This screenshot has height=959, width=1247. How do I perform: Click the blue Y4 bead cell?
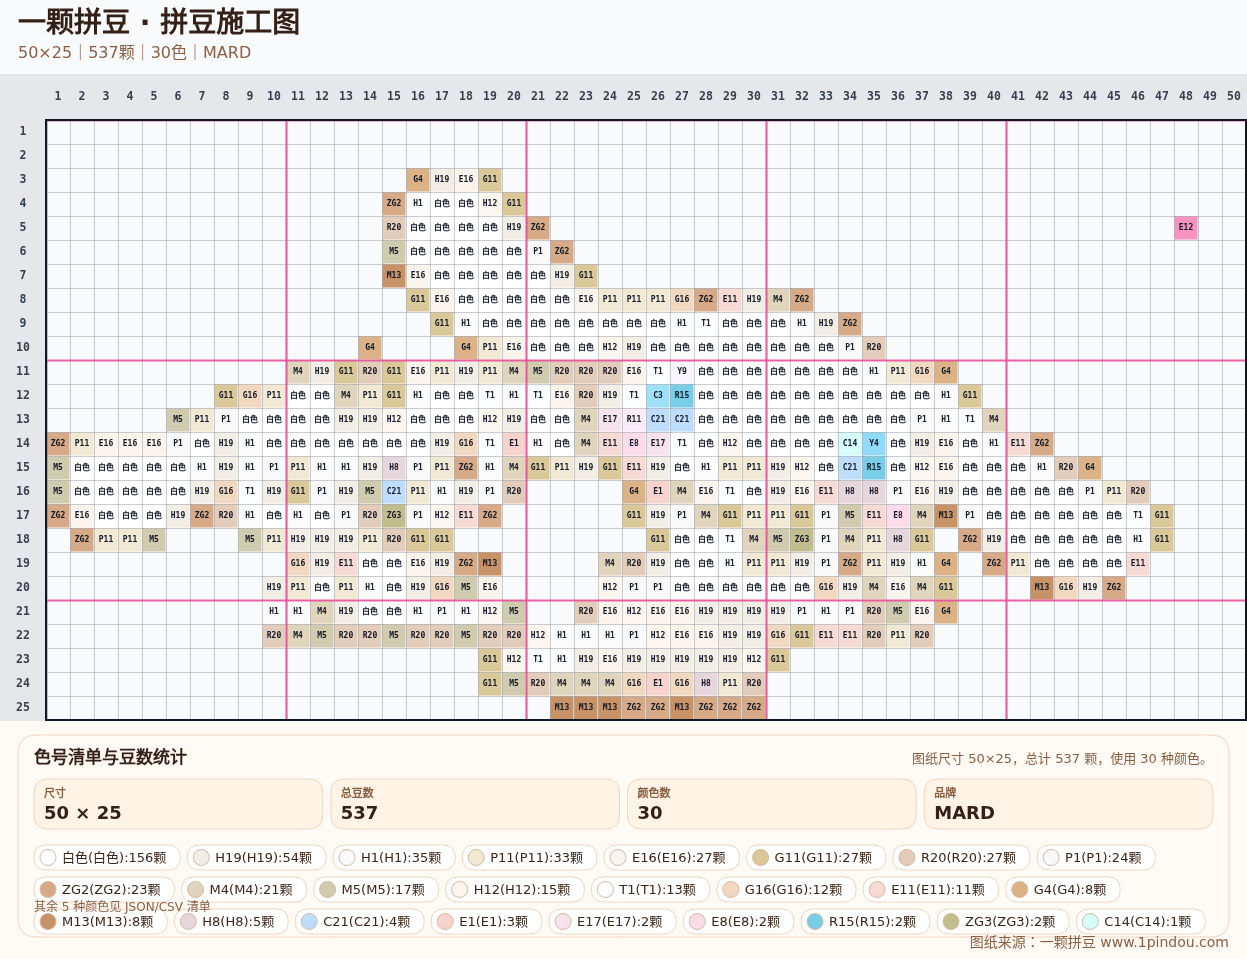[x=874, y=443]
